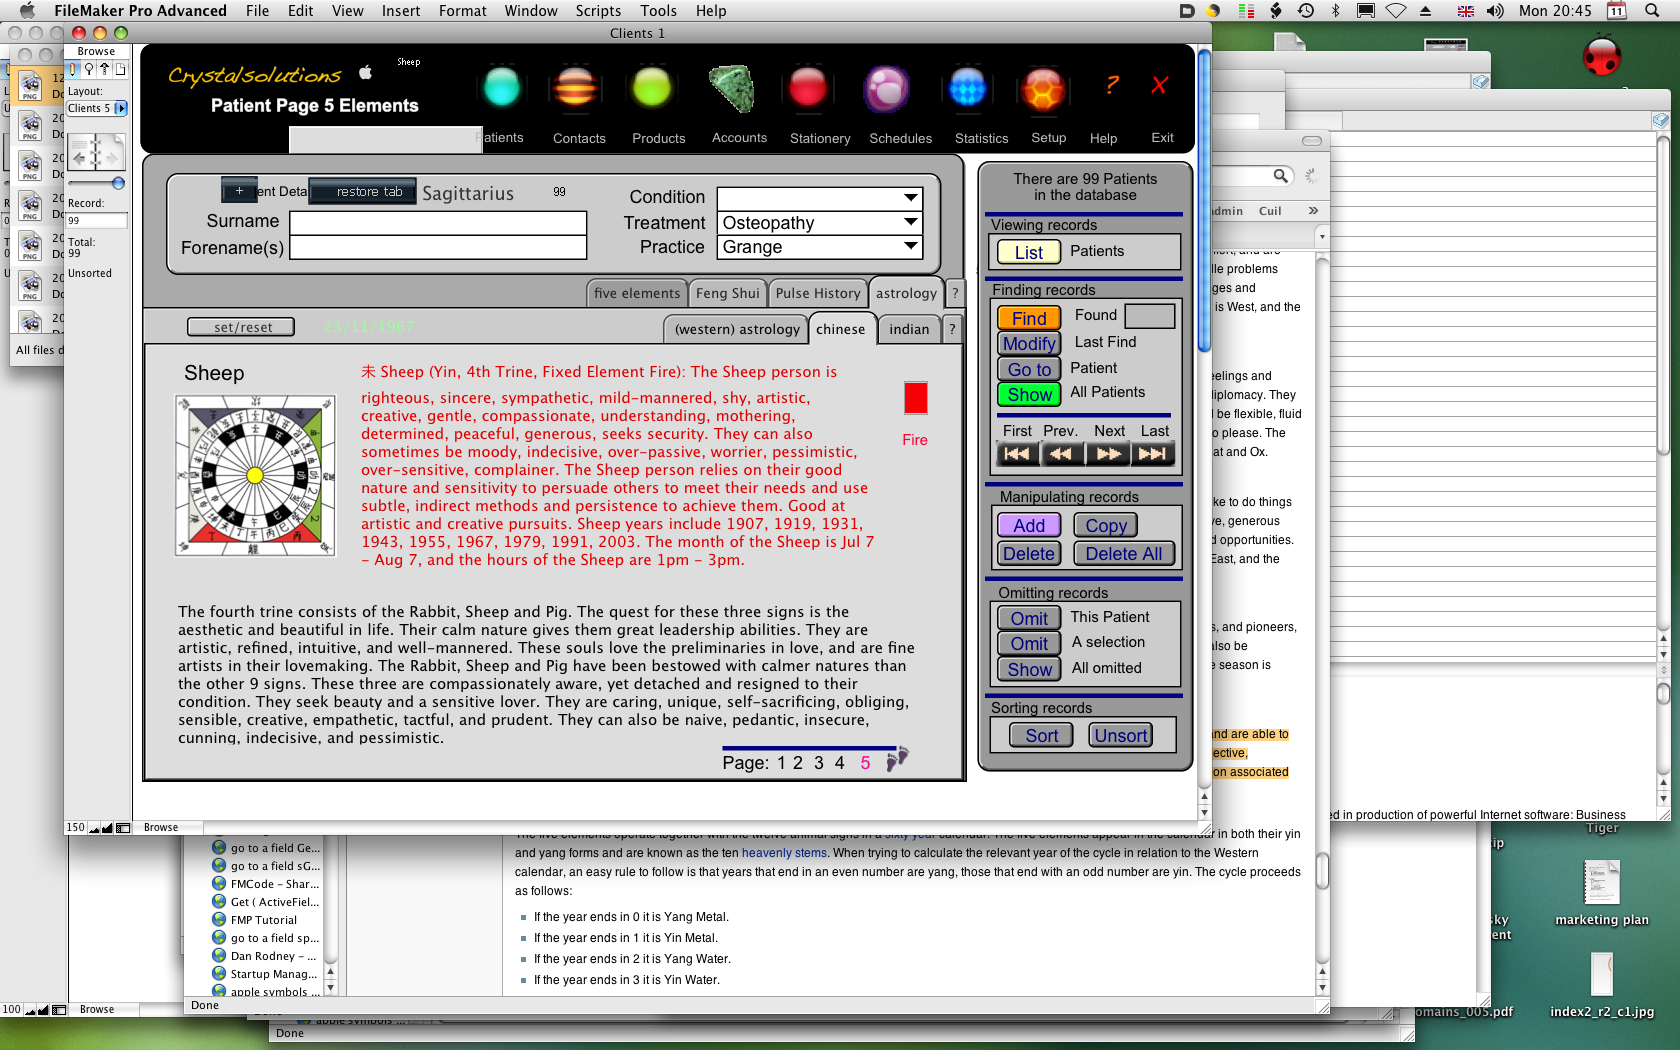Select Preview mode page icon
Viewport: 1680px width, 1050px height.
coord(120,69)
